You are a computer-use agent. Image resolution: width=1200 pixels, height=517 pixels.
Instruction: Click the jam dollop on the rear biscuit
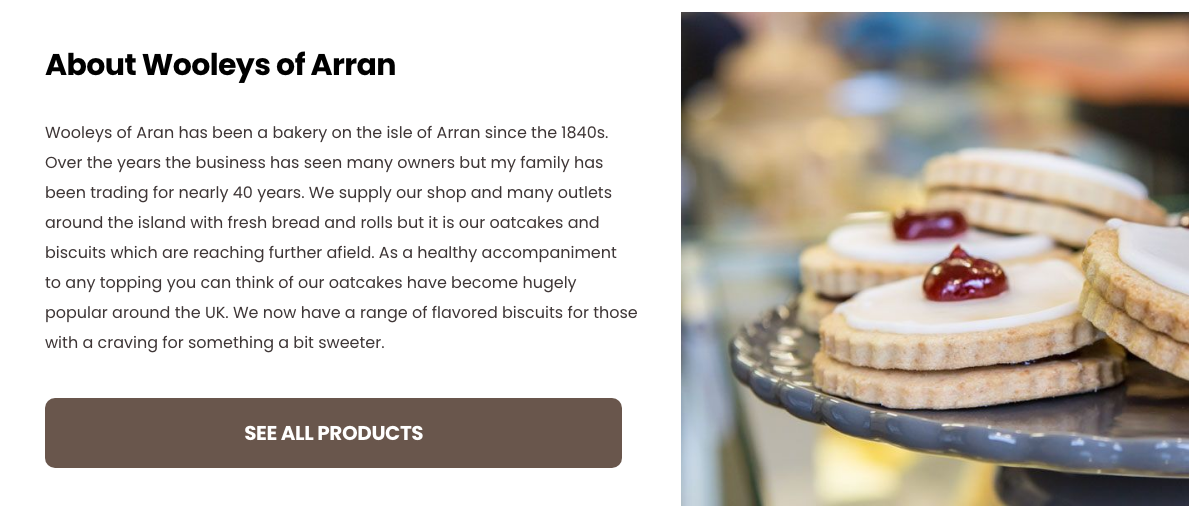coord(929,223)
